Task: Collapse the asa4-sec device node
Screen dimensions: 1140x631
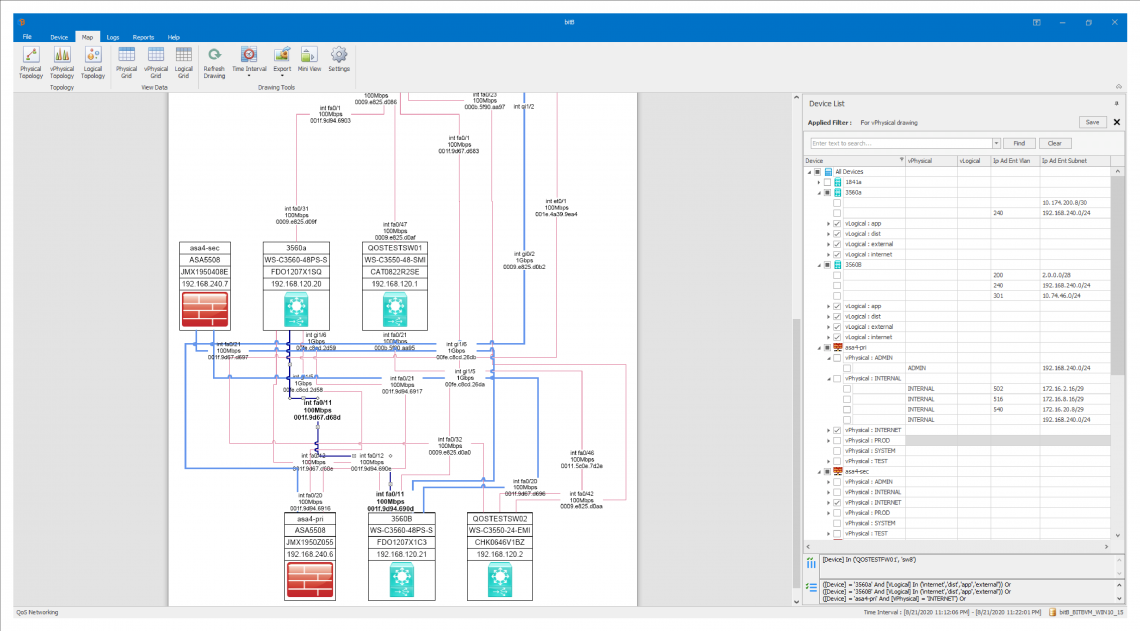Action: tap(819, 472)
